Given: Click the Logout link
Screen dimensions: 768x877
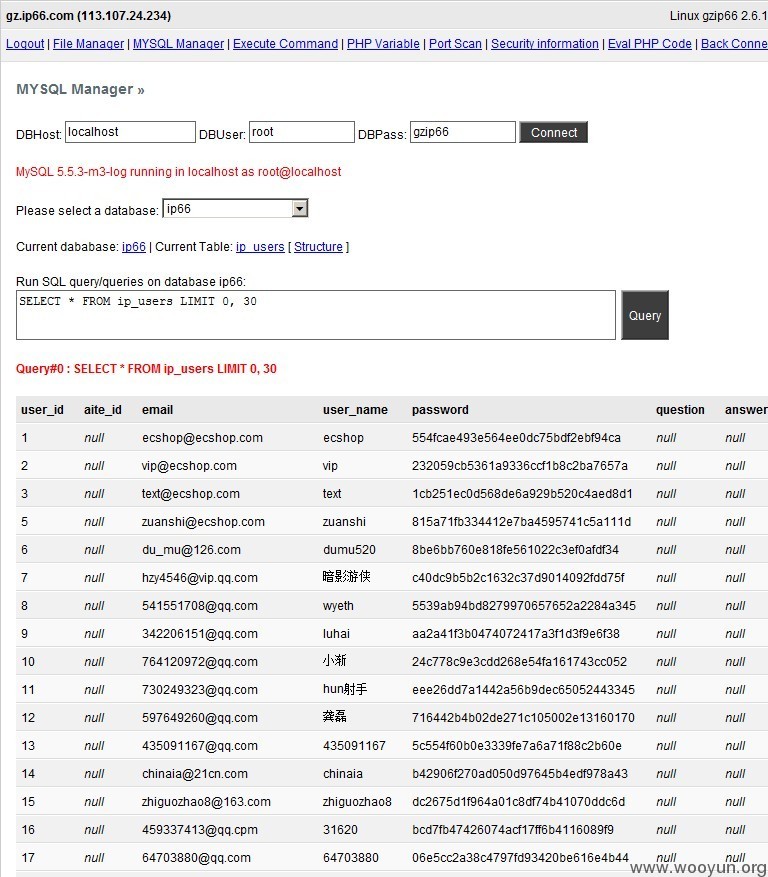Looking at the screenshot, I should (x=25, y=44).
